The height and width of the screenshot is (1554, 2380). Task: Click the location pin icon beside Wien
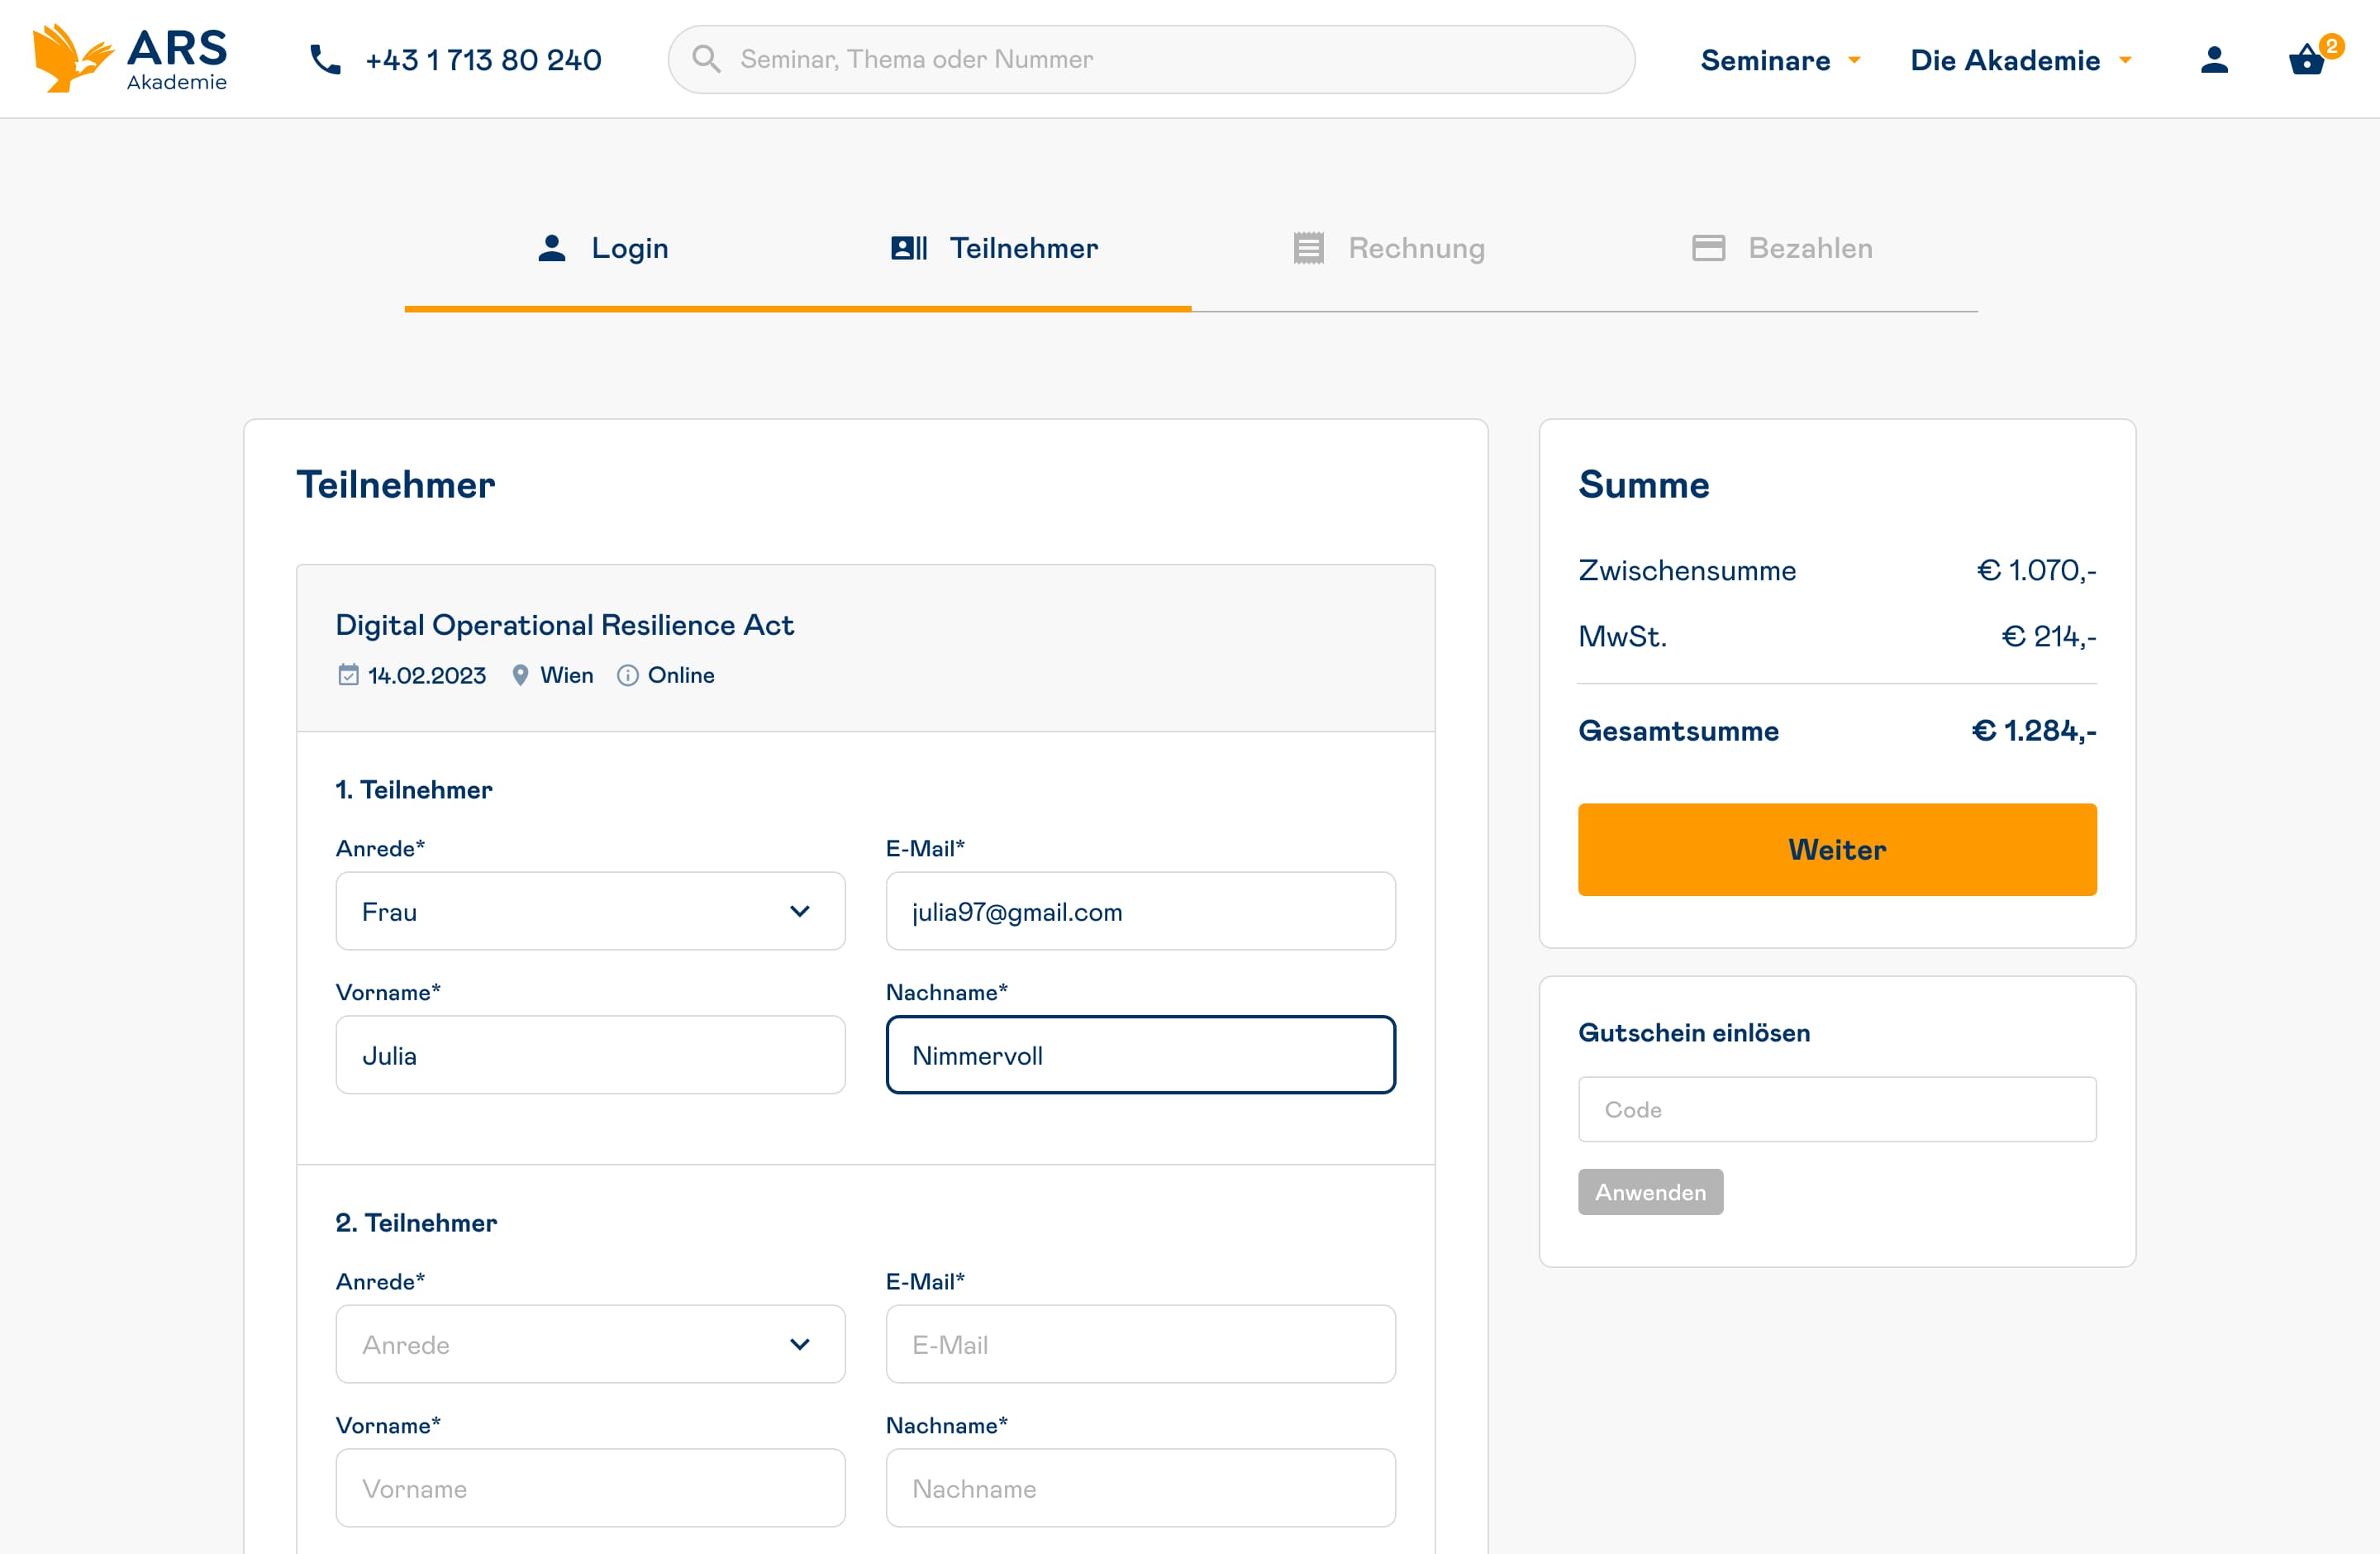pyautogui.click(x=520, y=675)
